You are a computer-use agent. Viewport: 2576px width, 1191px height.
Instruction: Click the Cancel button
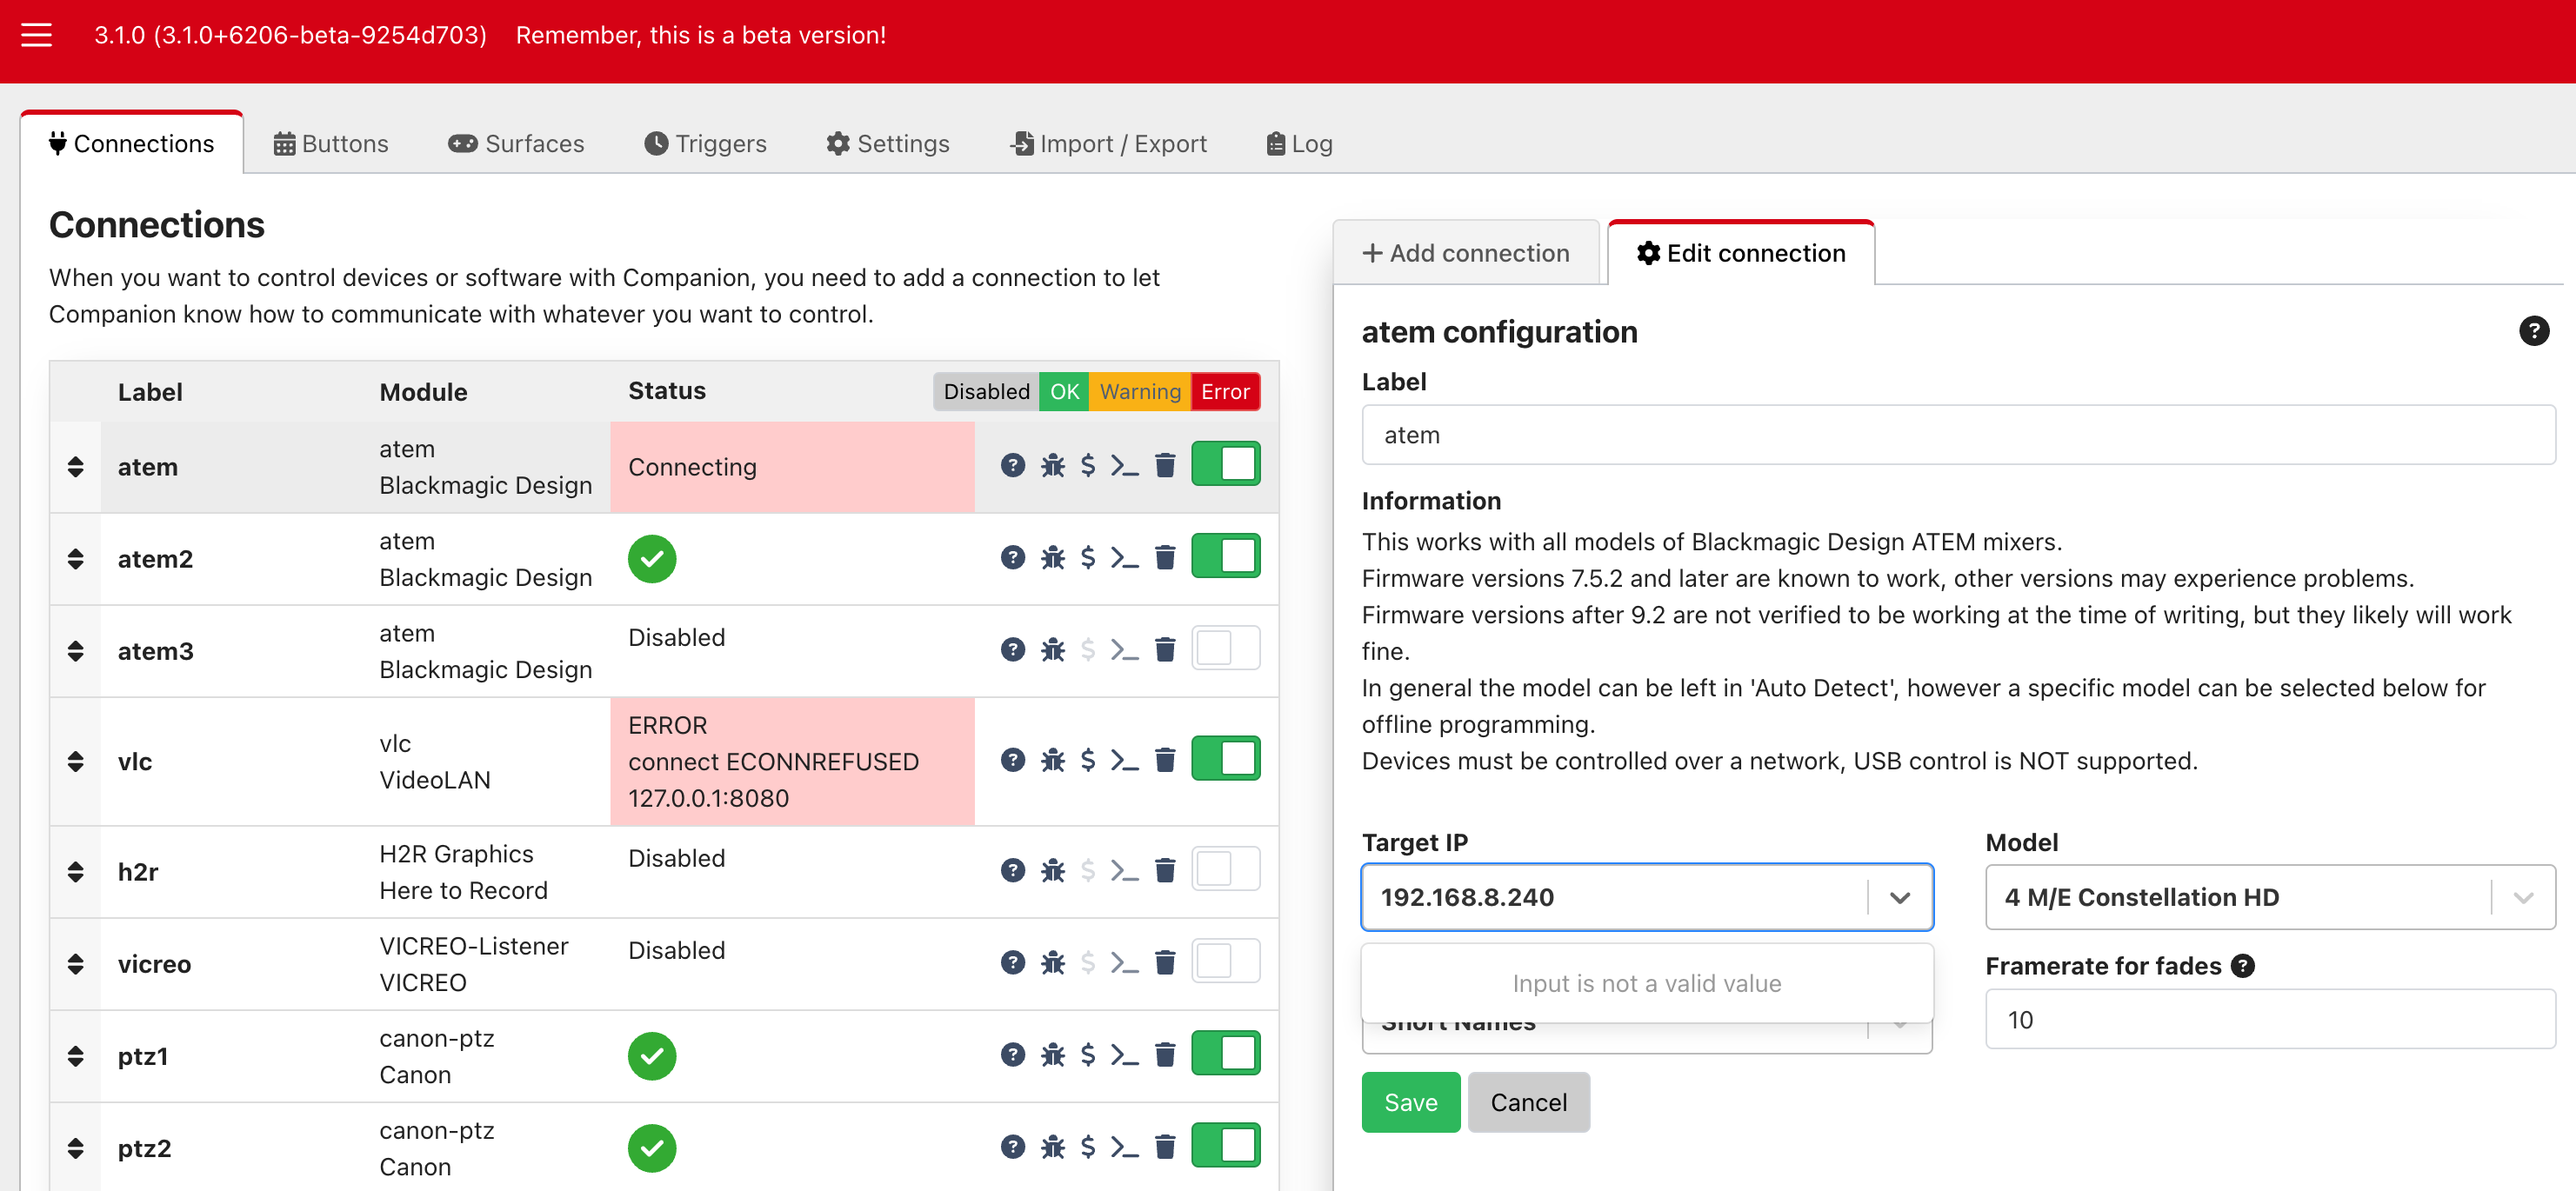tap(1528, 1102)
